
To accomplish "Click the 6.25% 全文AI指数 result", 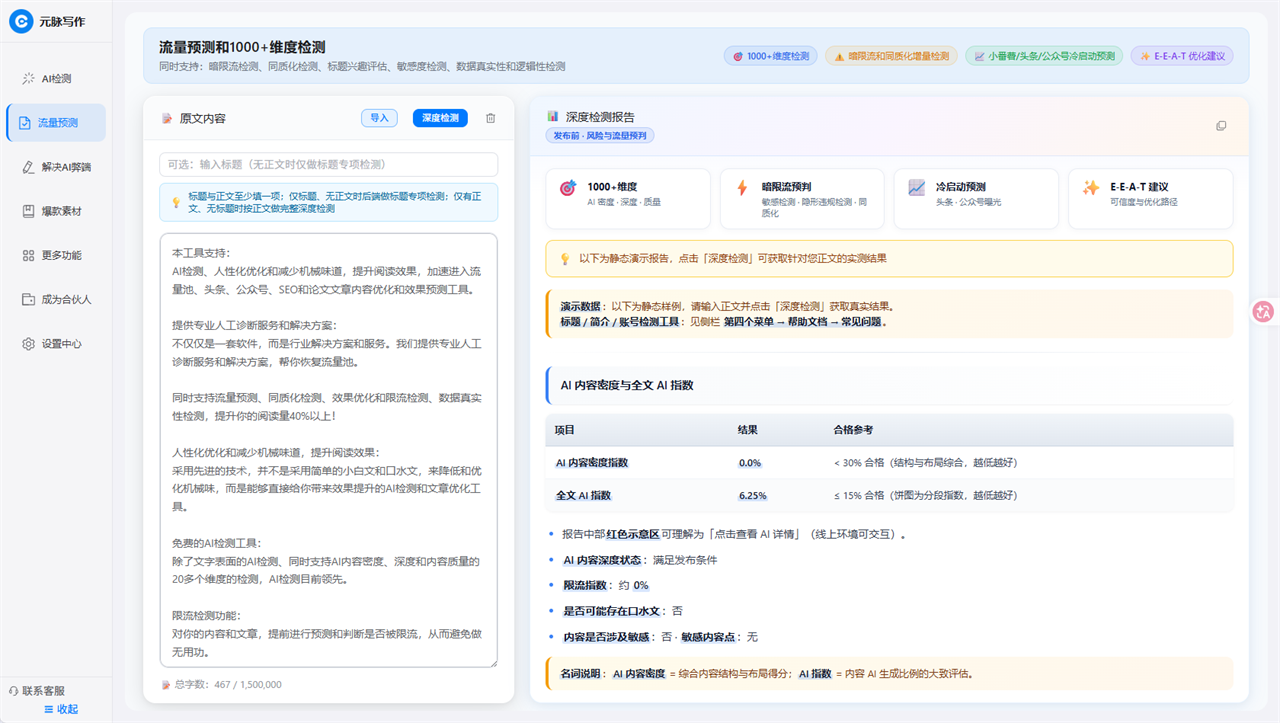I will pos(753,495).
